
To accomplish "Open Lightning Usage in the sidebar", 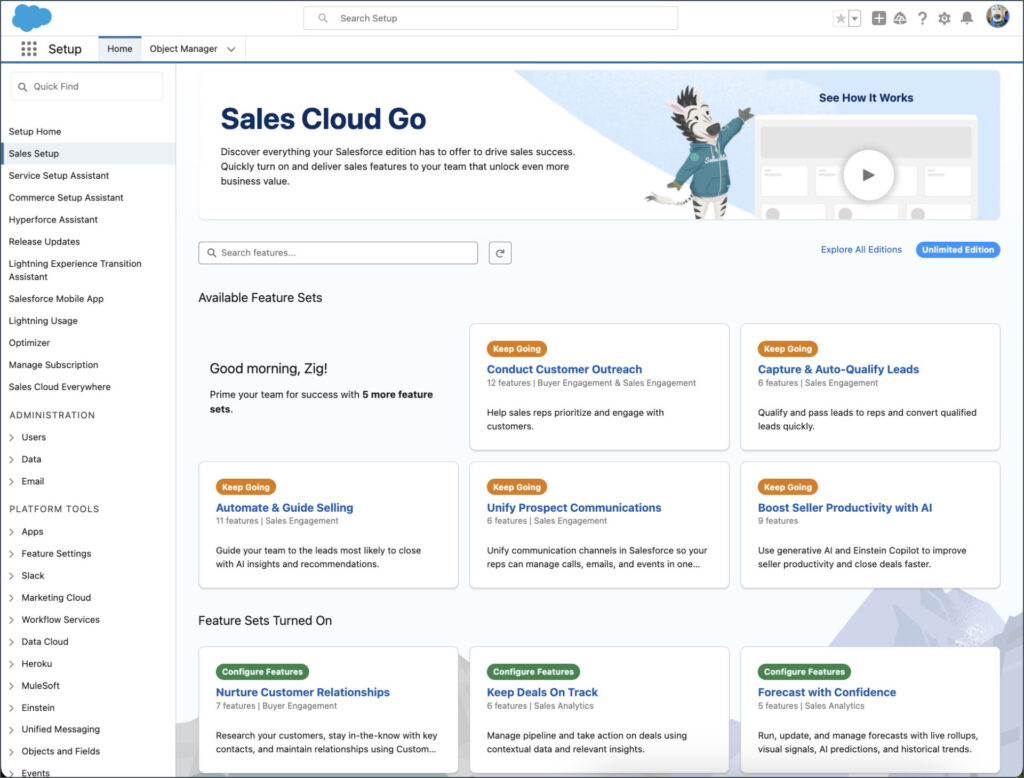I will pyautogui.click(x=43, y=321).
